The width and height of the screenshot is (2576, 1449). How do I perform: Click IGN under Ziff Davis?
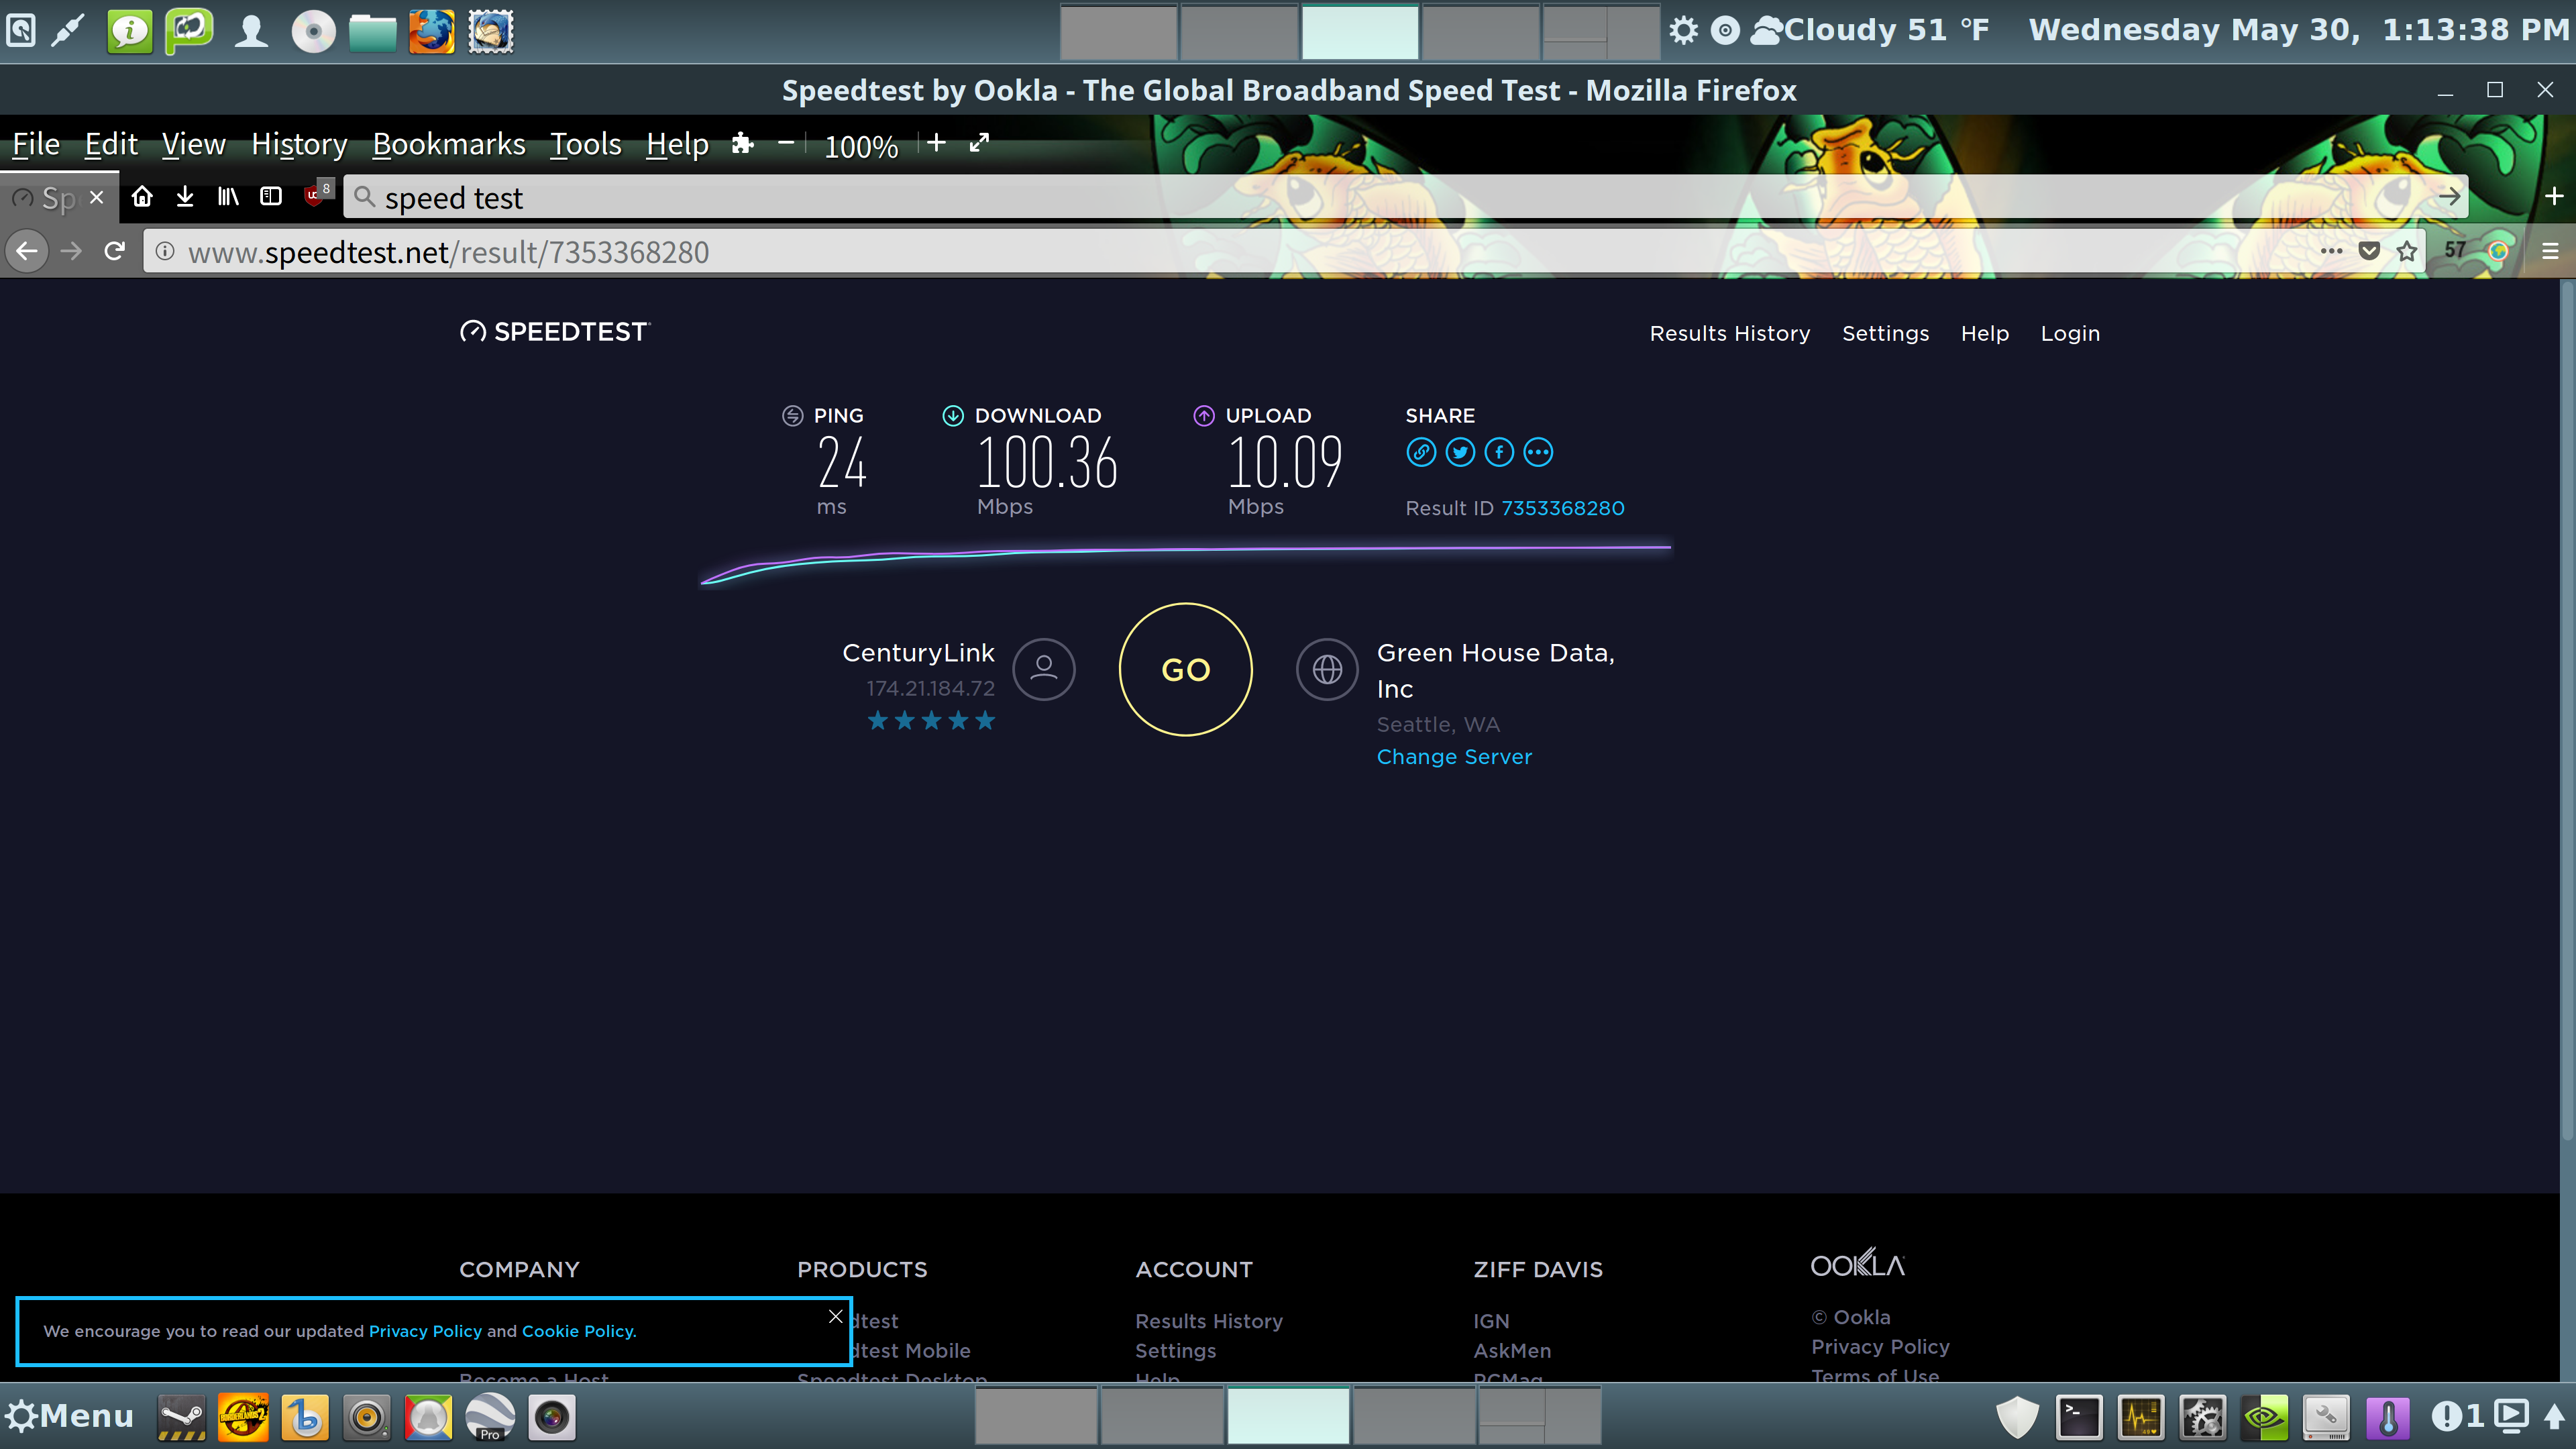coord(1491,1322)
